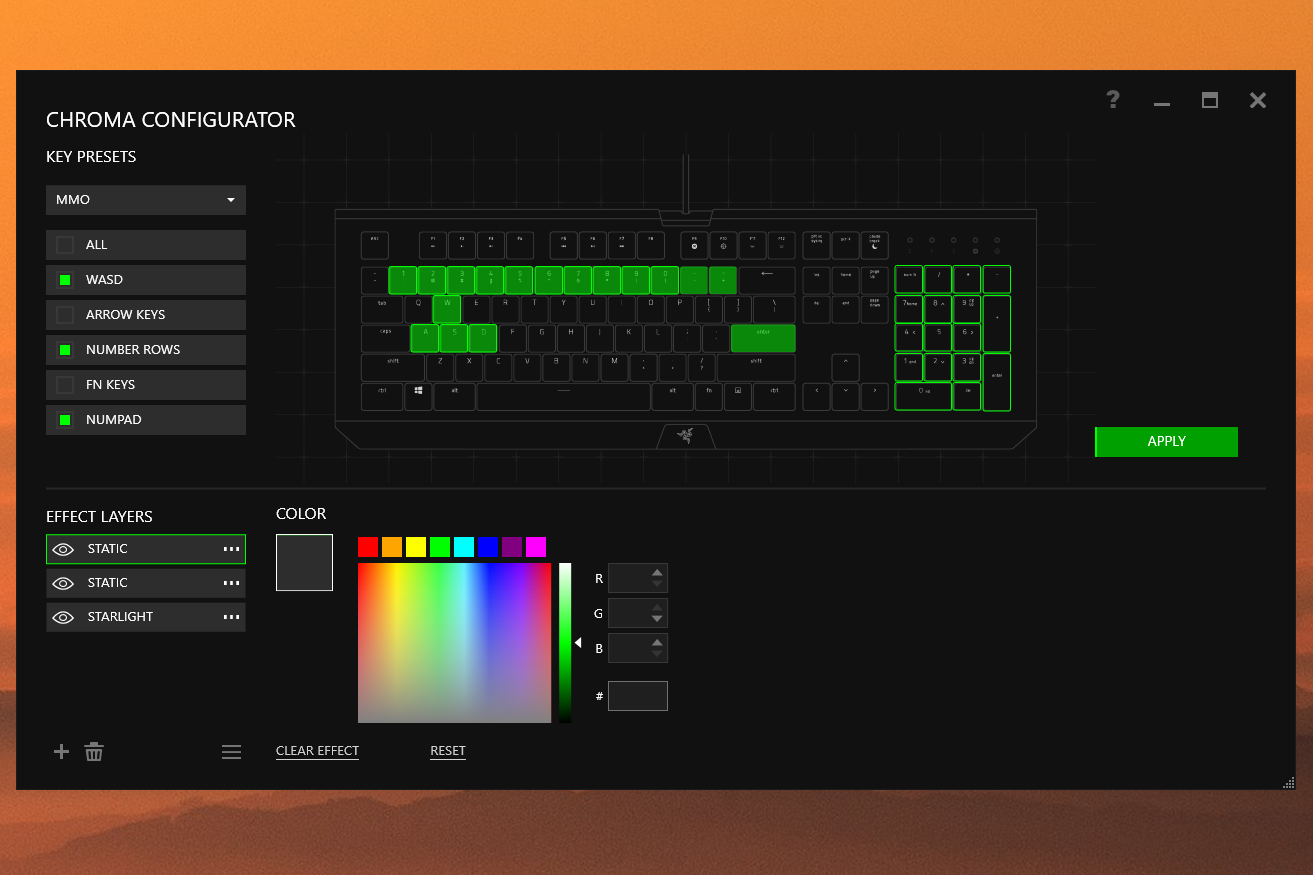This screenshot has height=875, width=1313.
Task: Pick the orange preset color swatch
Action: [x=392, y=547]
